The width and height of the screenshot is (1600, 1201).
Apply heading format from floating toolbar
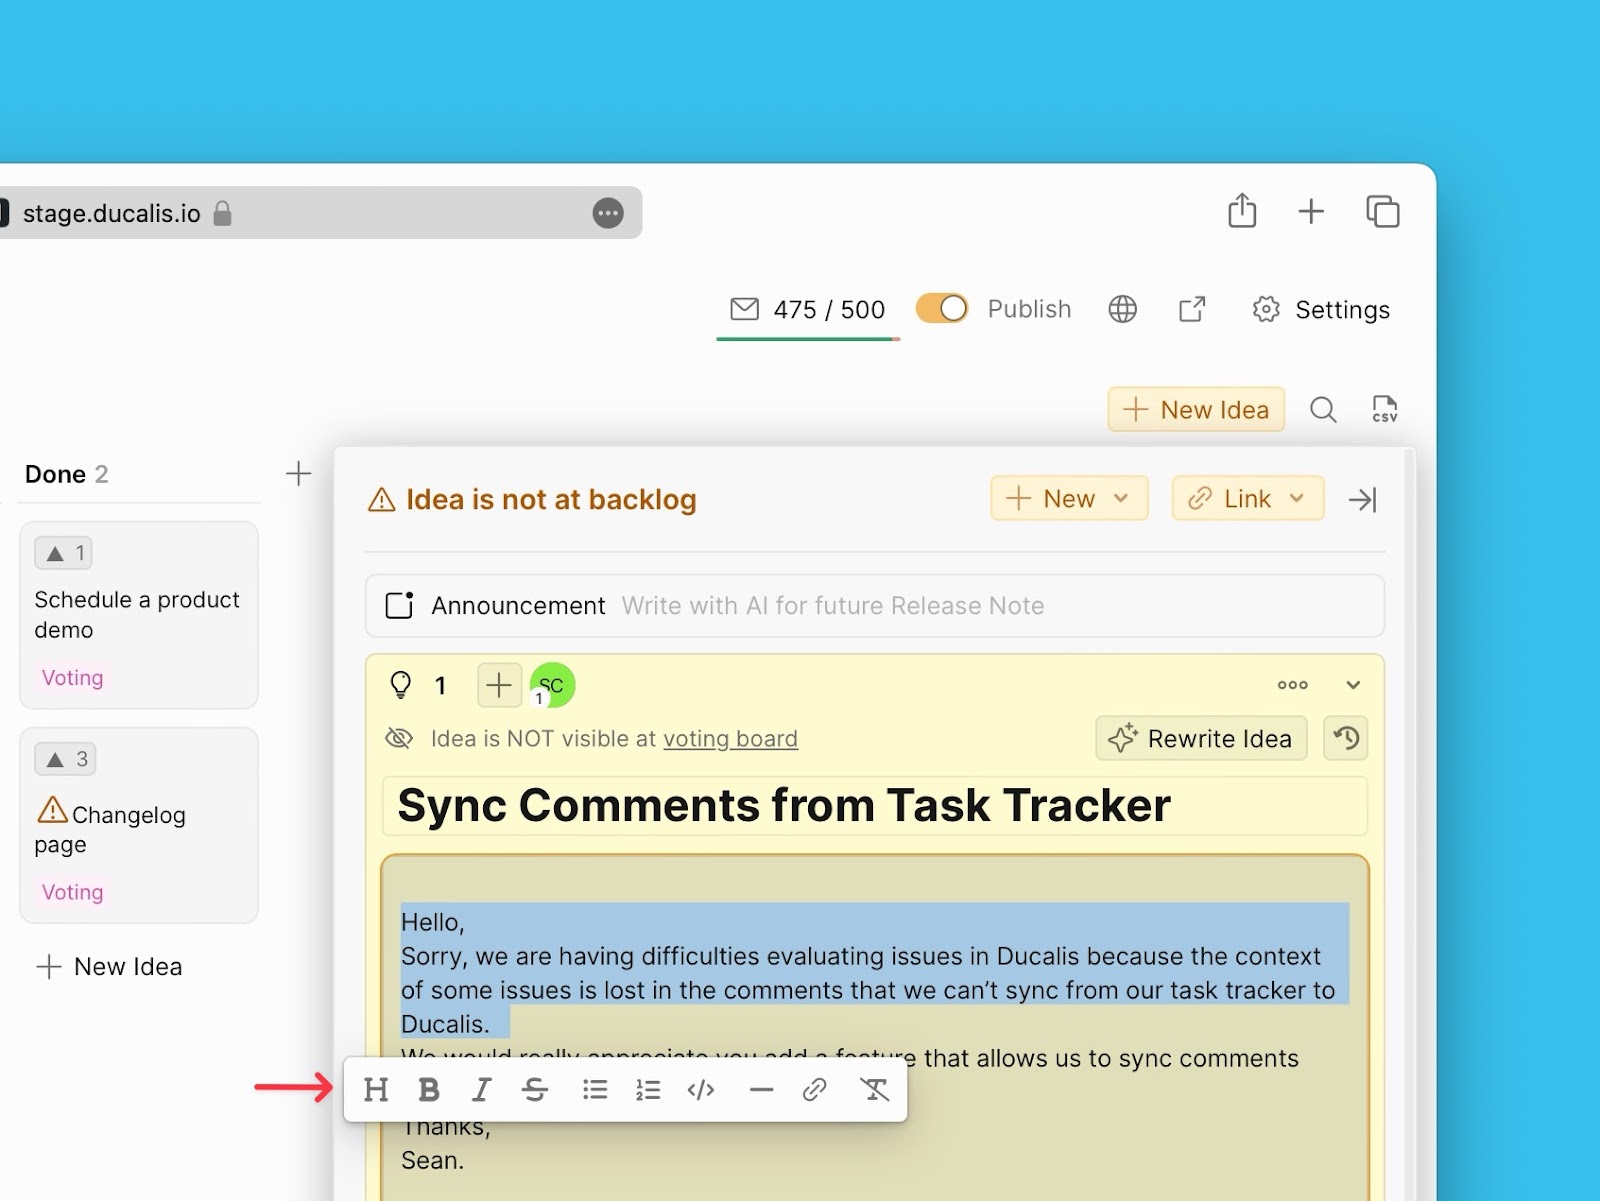tap(376, 1089)
